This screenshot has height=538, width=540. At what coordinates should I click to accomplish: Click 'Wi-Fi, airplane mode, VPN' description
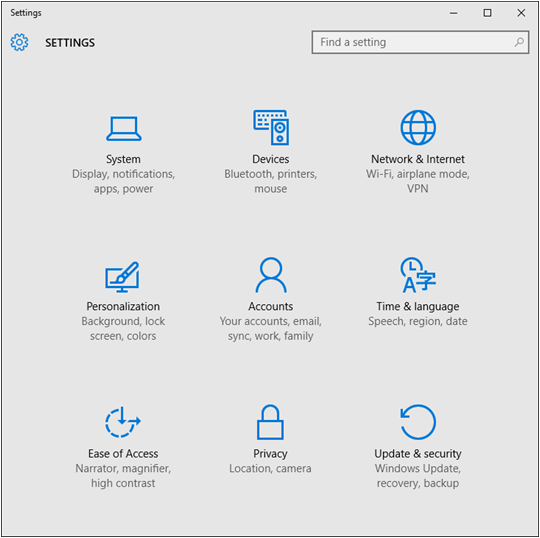pyautogui.click(x=418, y=181)
